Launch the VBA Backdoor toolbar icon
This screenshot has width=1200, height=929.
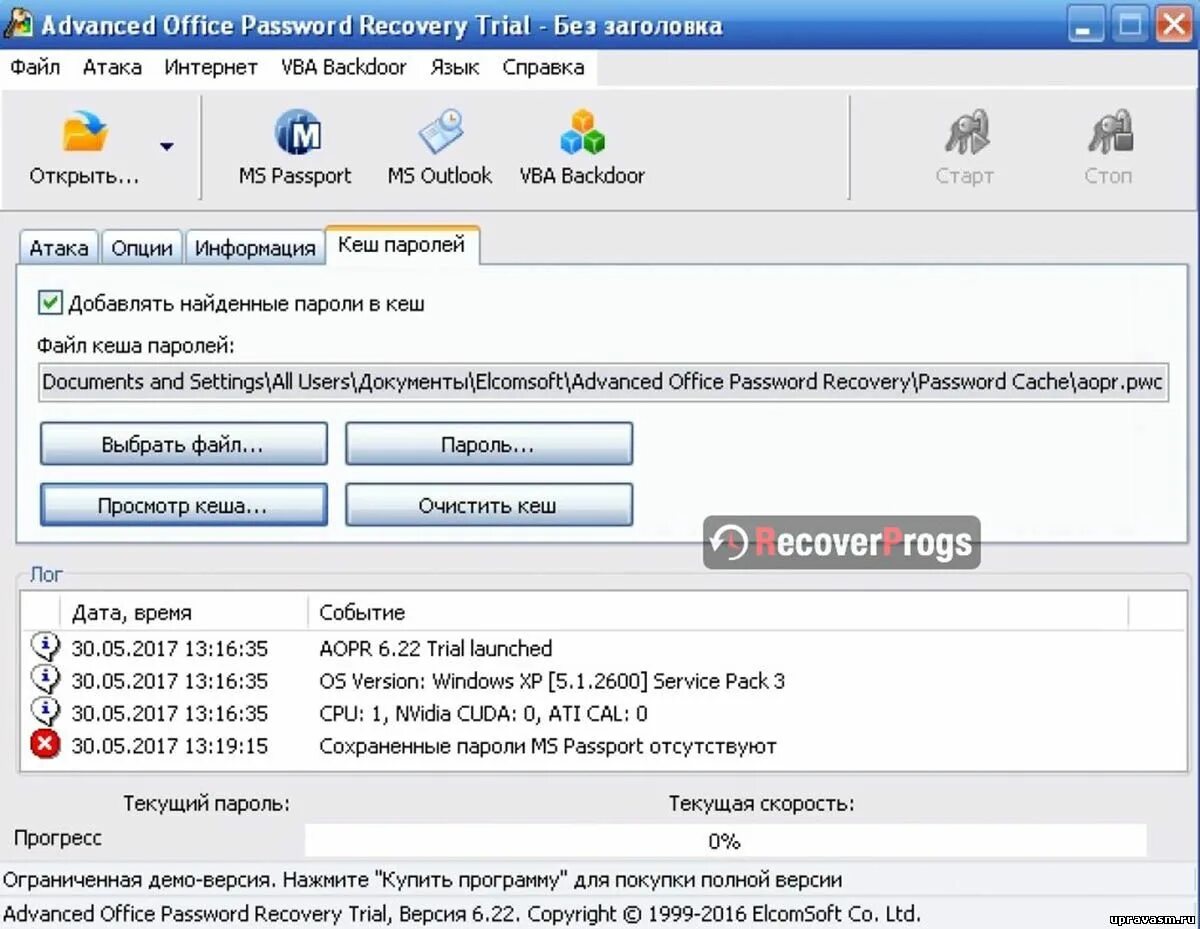pos(583,134)
